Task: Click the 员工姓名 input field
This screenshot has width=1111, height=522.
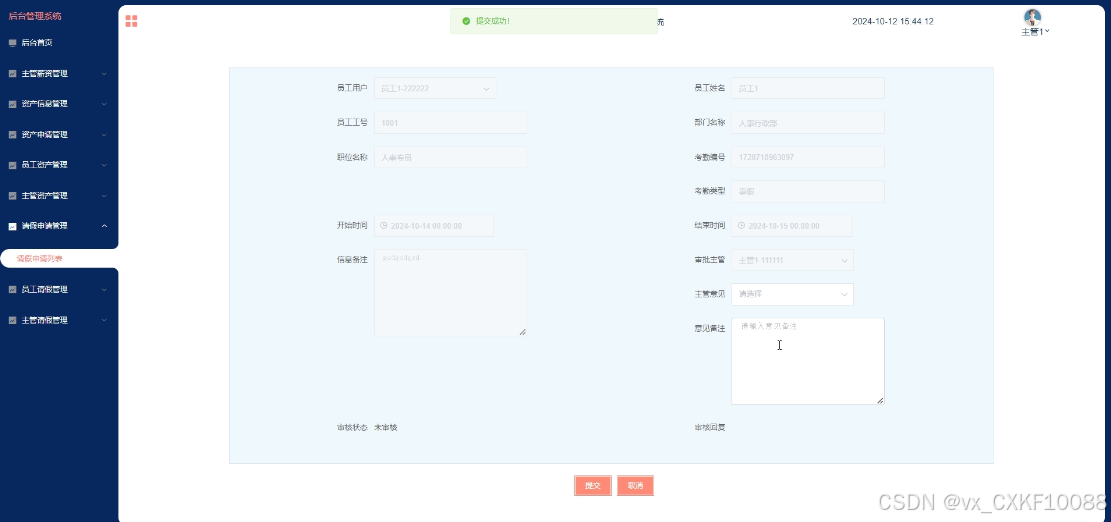Action: [808, 89]
